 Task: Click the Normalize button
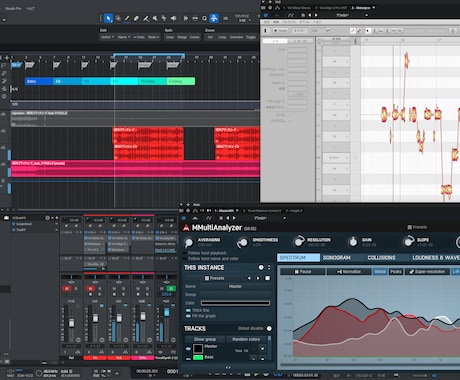pos(348,272)
